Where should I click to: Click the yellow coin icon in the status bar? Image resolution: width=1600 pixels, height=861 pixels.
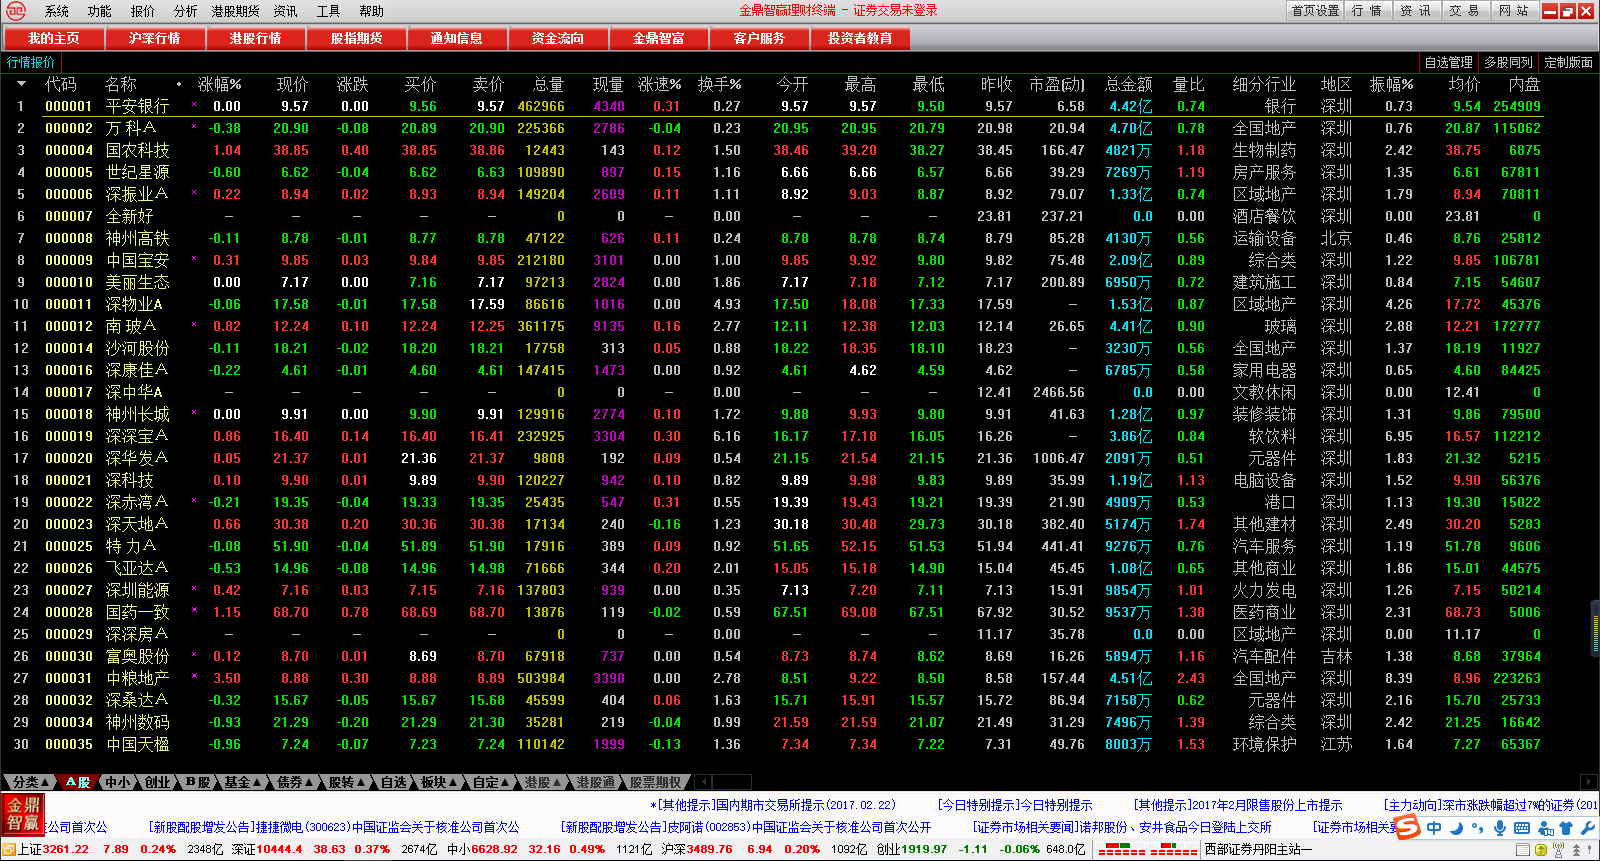tap(1541, 850)
